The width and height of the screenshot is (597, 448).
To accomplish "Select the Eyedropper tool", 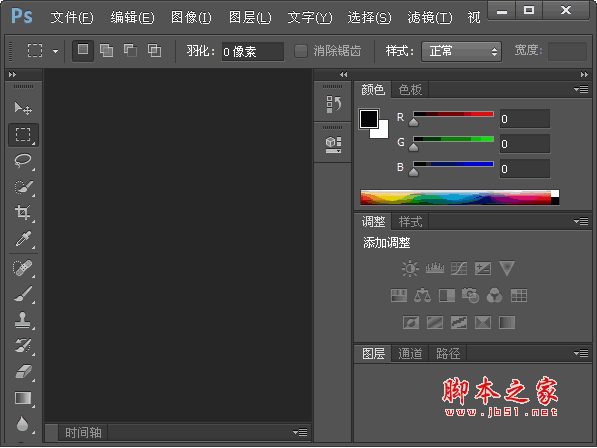I will (x=23, y=239).
